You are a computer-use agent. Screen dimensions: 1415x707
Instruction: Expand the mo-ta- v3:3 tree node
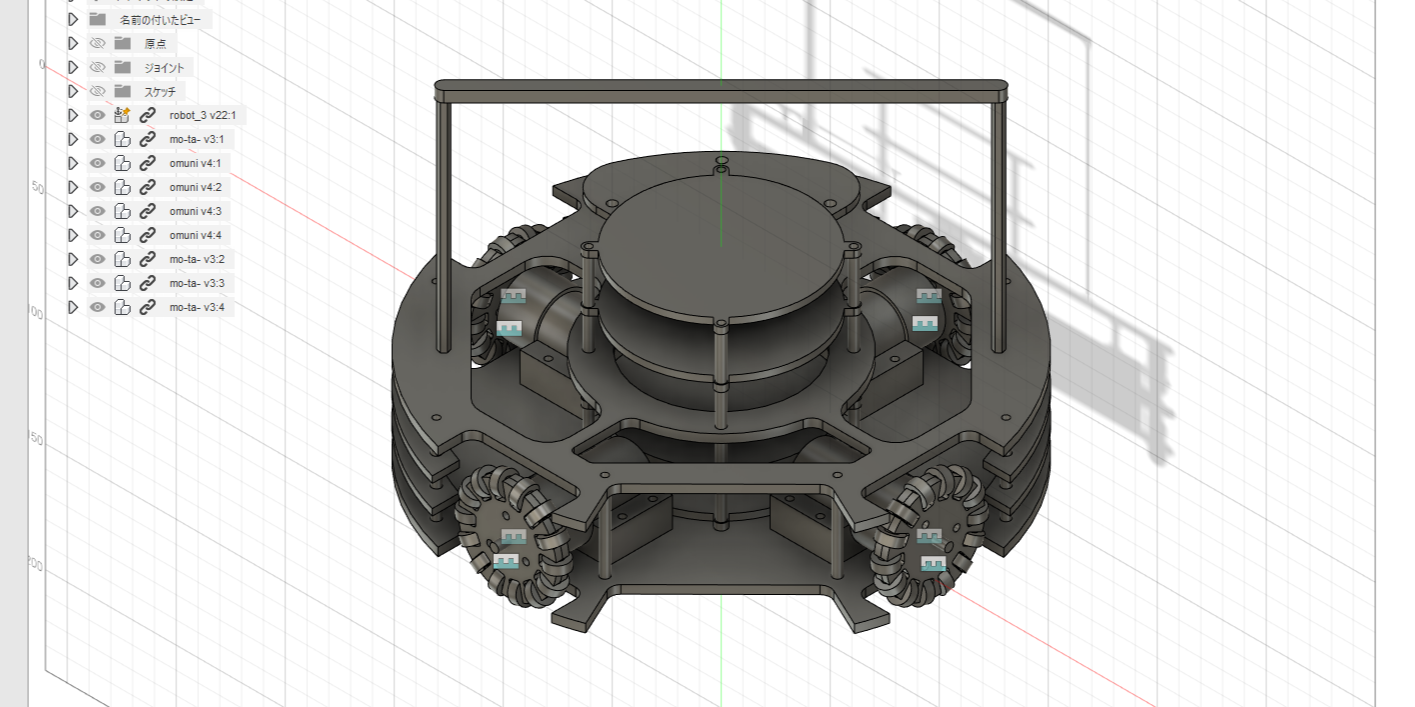(73, 283)
